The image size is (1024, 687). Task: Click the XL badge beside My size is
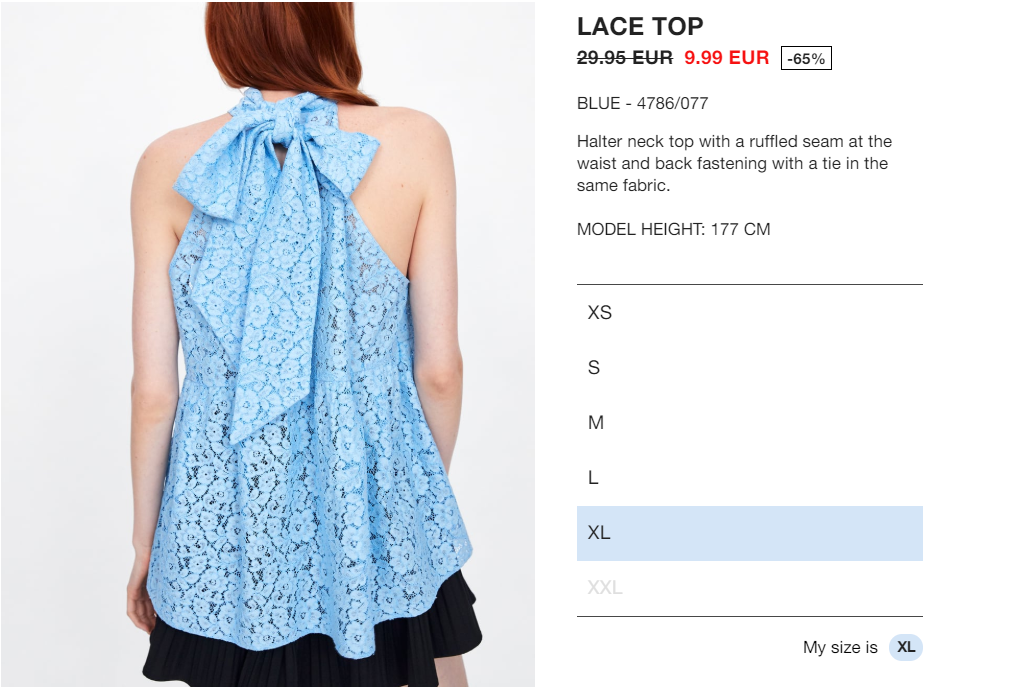pyautogui.click(x=905, y=647)
